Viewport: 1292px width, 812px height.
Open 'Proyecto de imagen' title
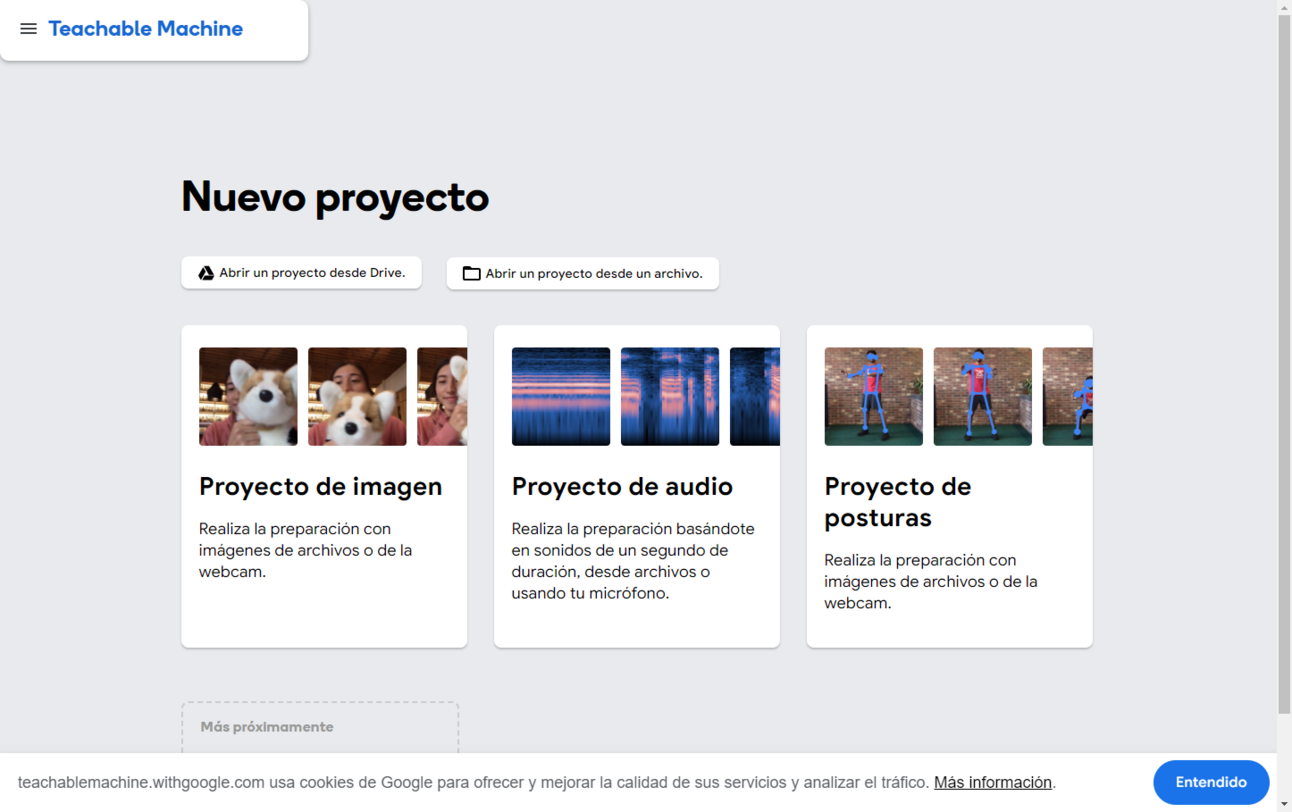(320, 487)
